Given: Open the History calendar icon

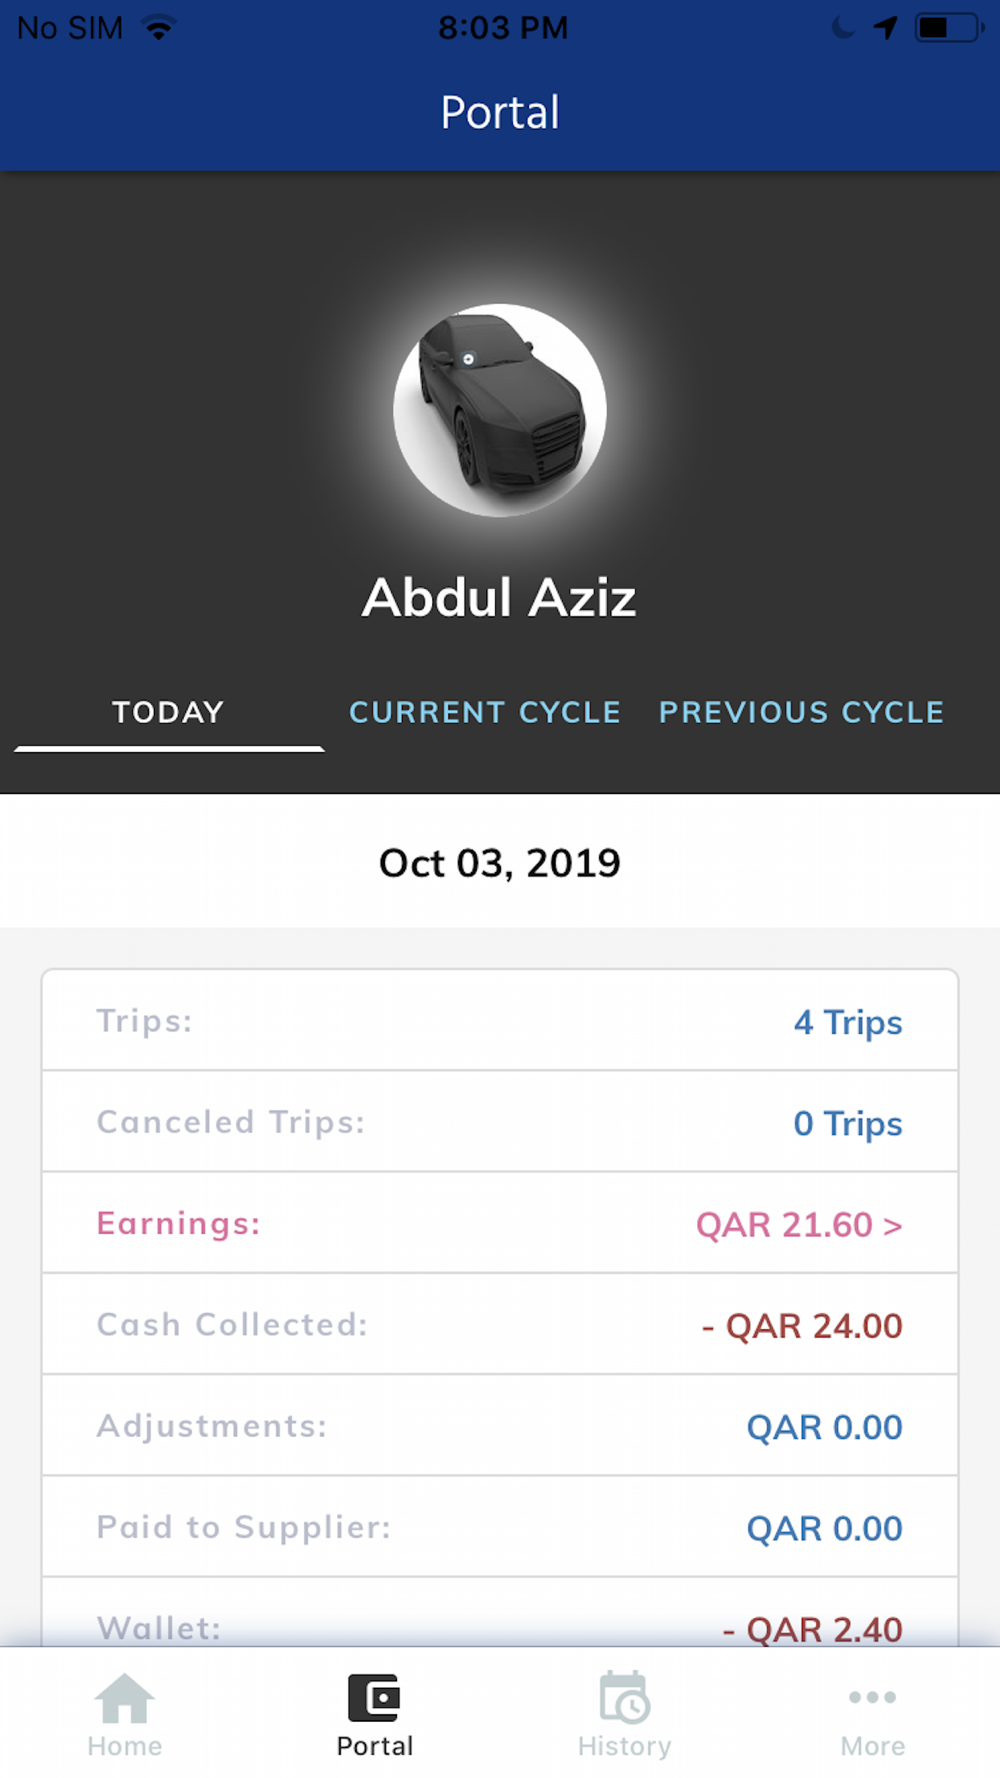Looking at the screenshot, I should 625,1697.
